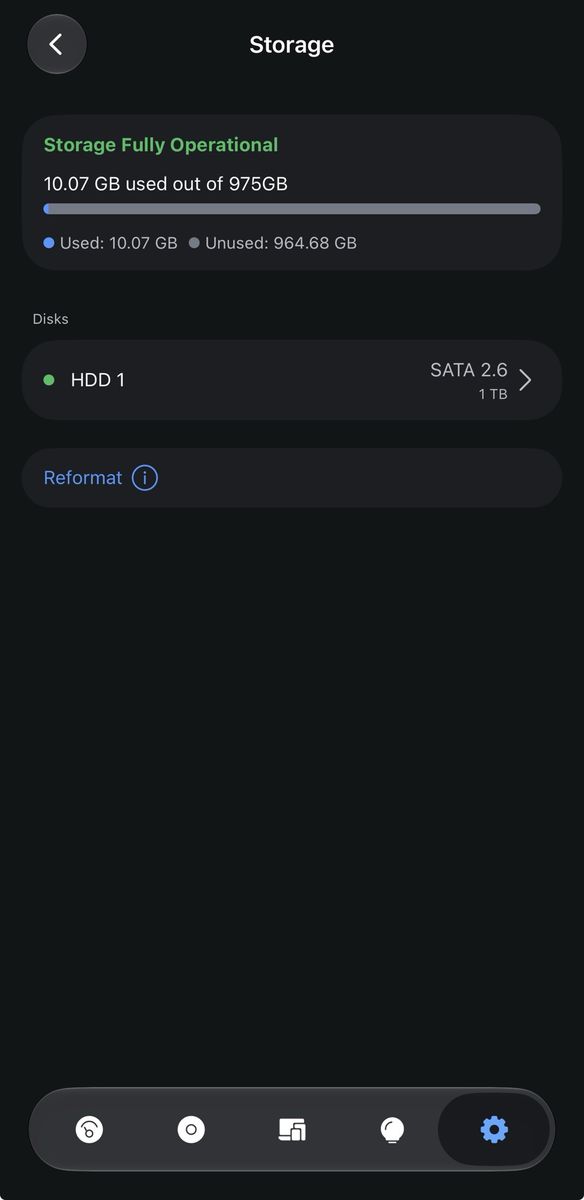This screenshot has height=1200, width=584.
Task: Open the HDD 1 disk row
Action: tap(292, 380)
